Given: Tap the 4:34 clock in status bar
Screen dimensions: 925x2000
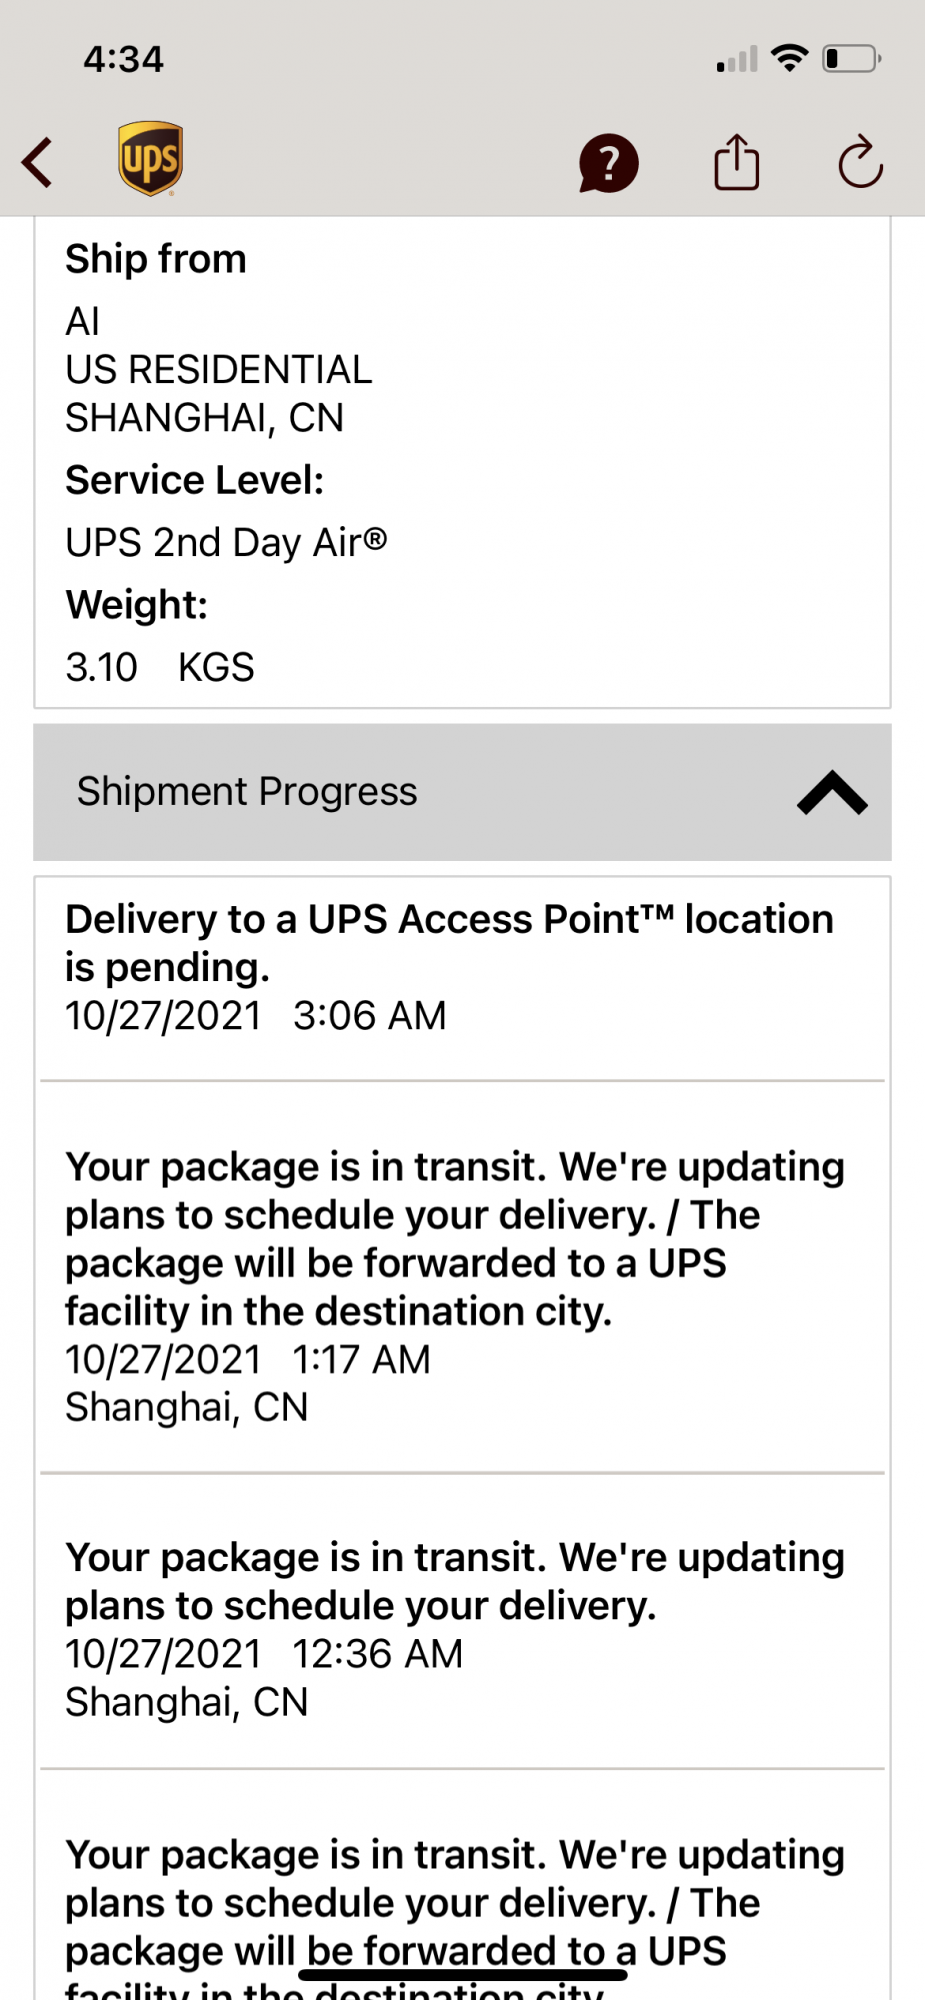Looking at the screenshot, I should point(123,59).
